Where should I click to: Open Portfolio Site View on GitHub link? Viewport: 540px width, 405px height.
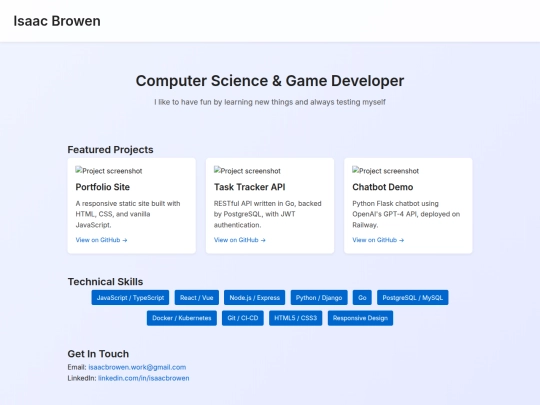[101, 240]
